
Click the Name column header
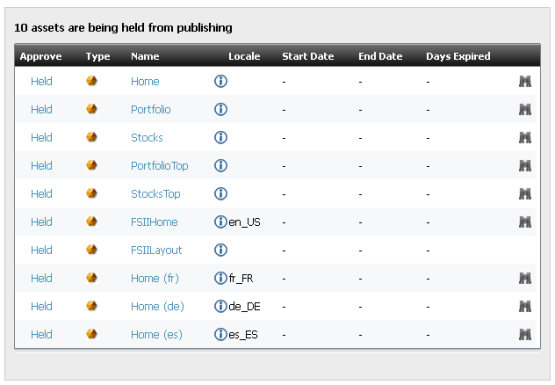pyautogui.click(x=145, y=57)
